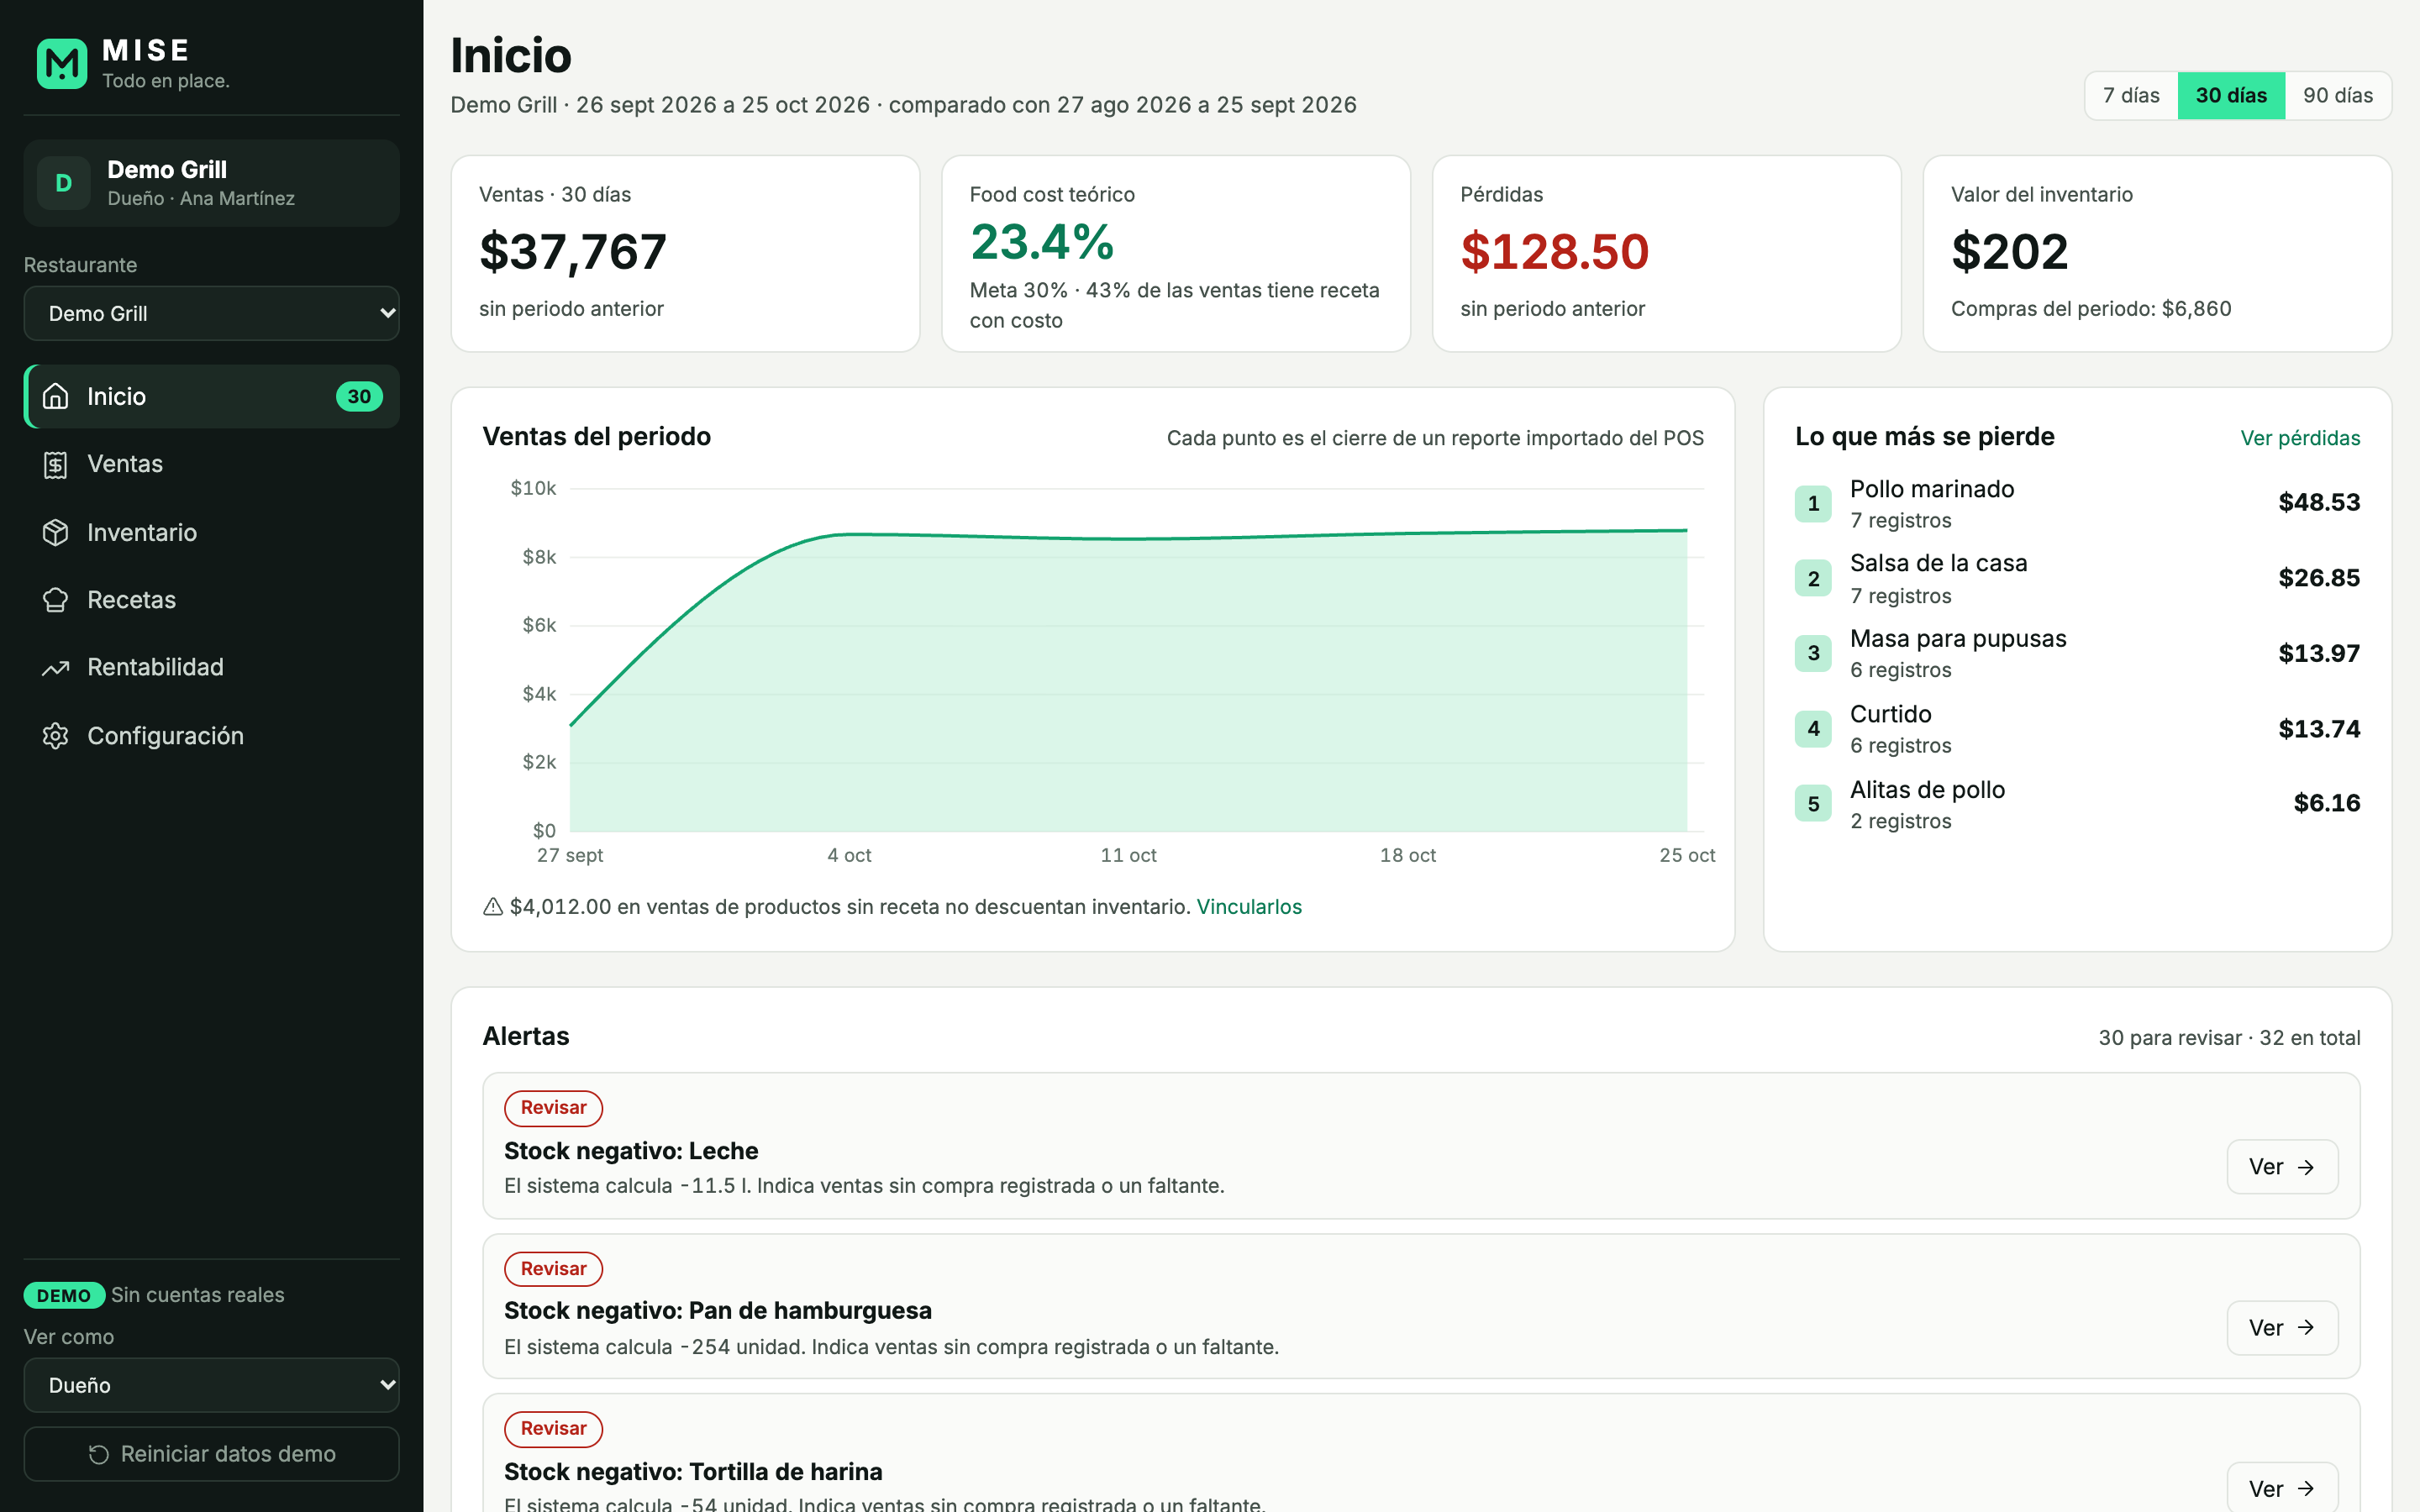Navigate to Rentabilidad
2420x1512 pixels.
[212, 667]
